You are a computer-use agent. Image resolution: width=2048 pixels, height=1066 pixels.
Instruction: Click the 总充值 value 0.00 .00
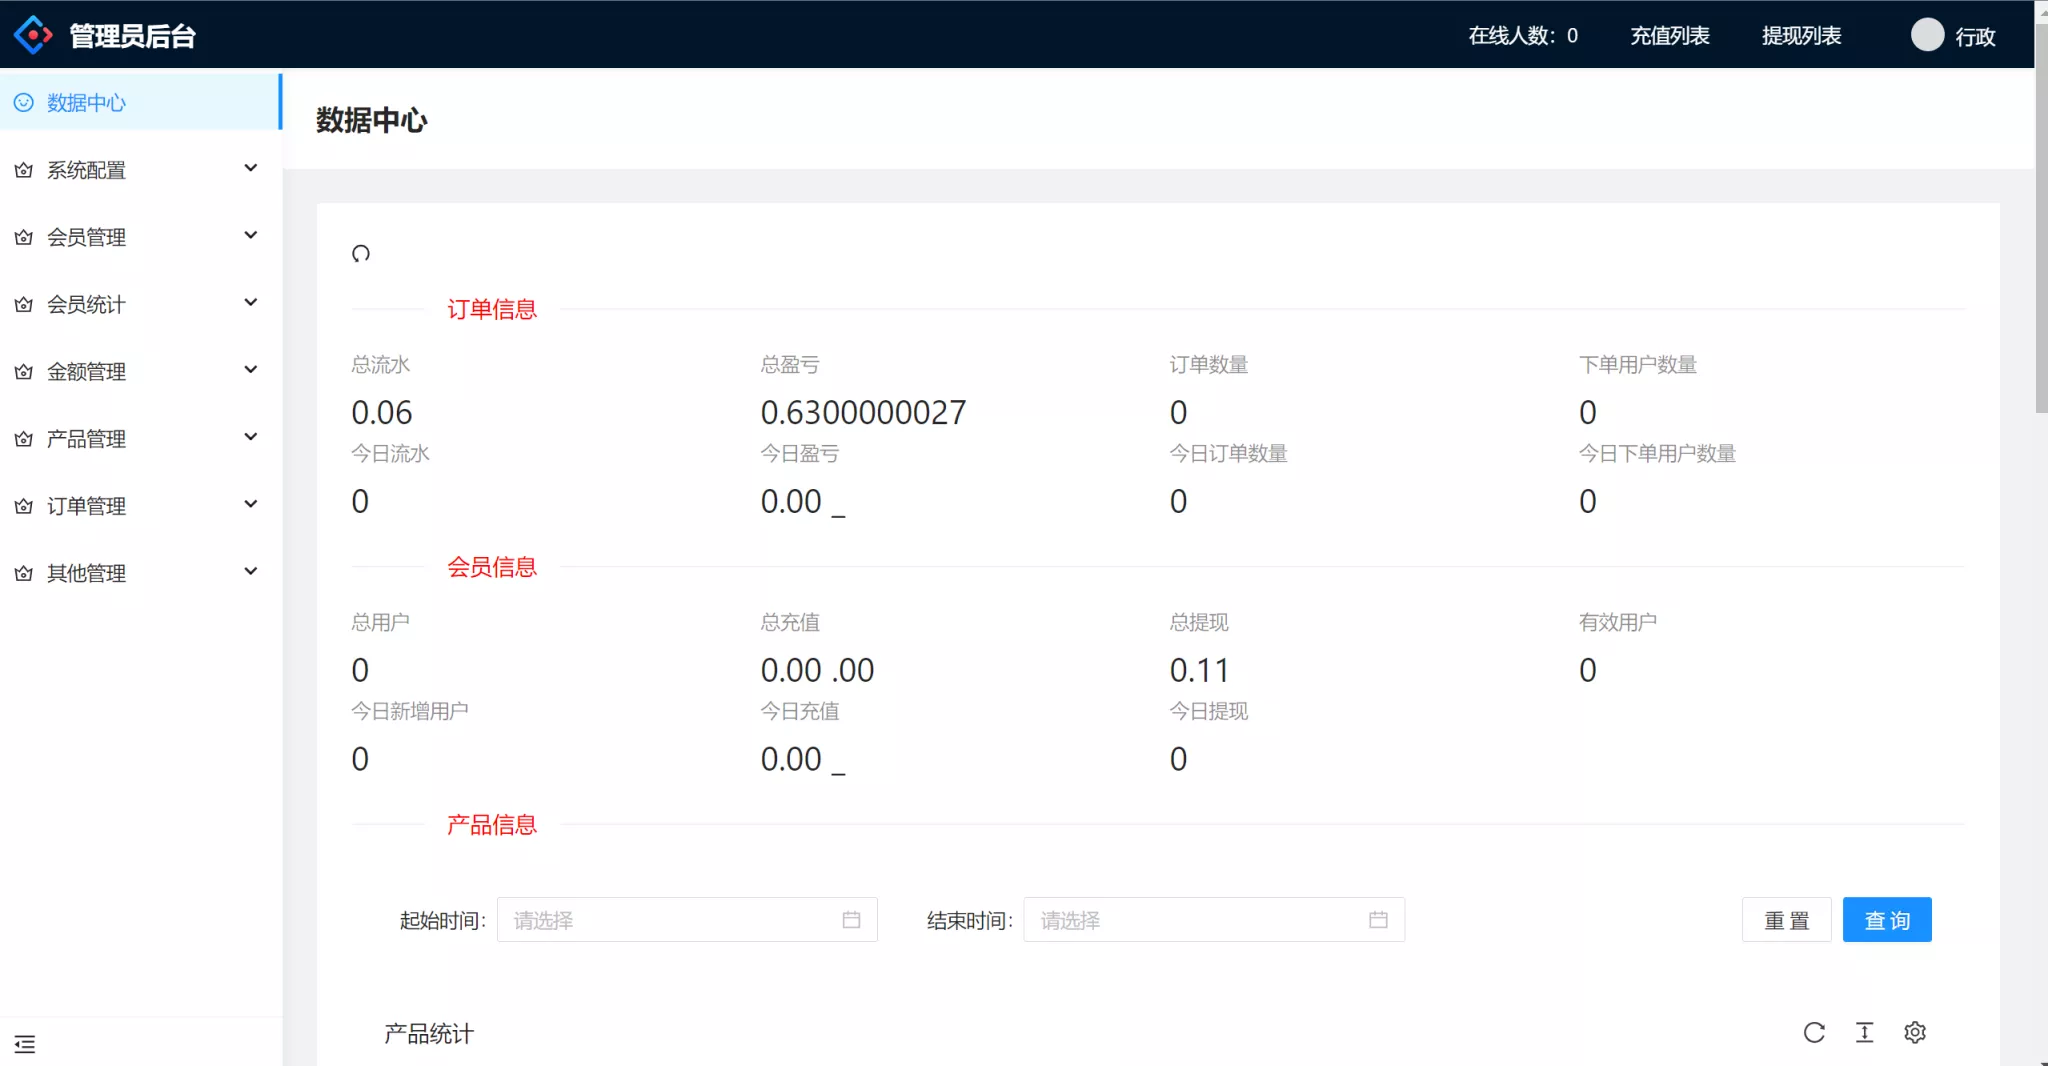click(x=817, y=670)
